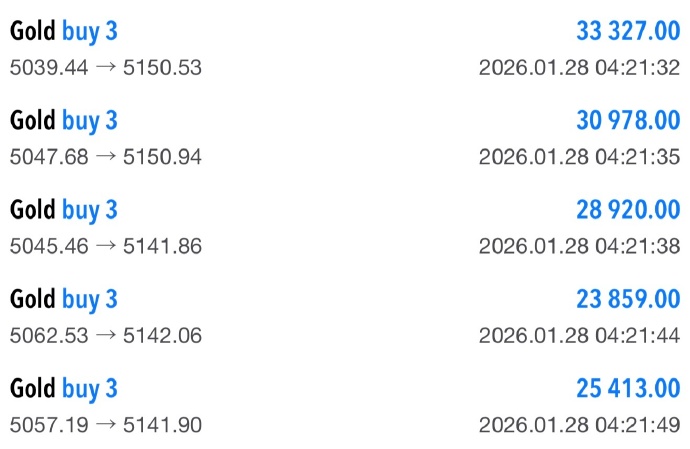The image size is (690, 449).
Task: Open the Gold buy trade with profit 25 413.00
Action: 64,387
